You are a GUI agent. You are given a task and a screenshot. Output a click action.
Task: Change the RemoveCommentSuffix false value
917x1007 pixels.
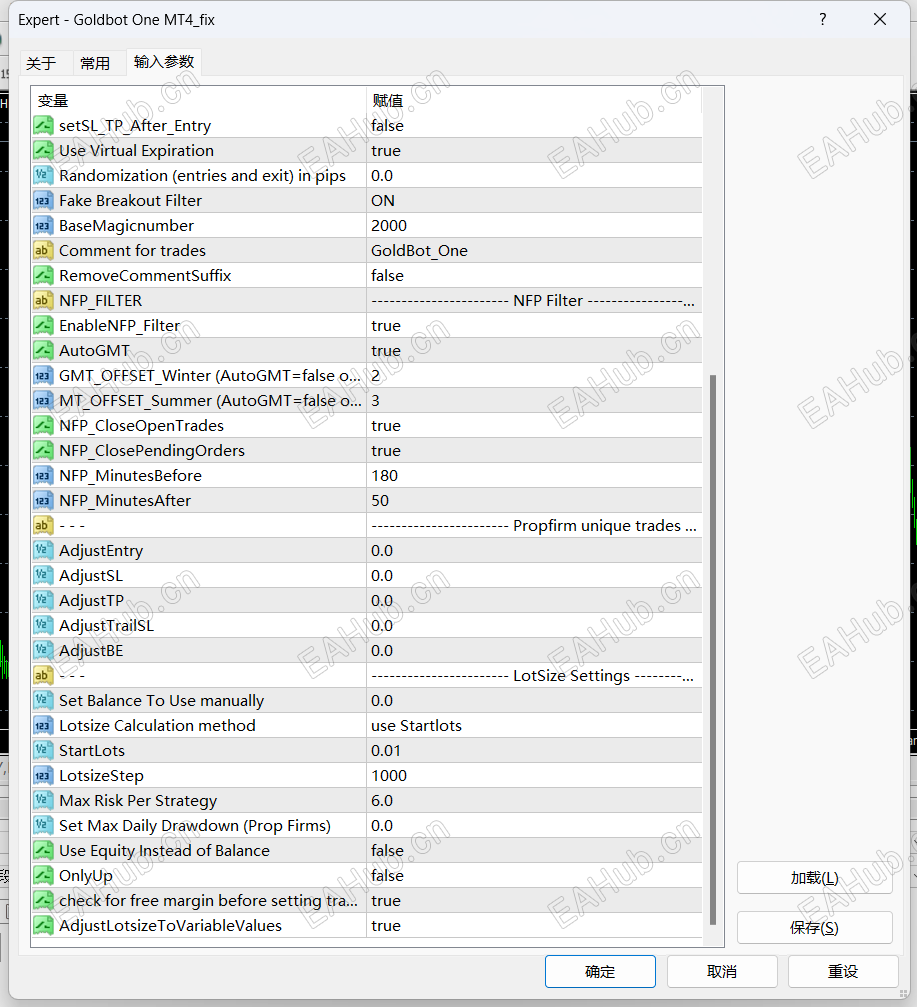pos(534,276)
